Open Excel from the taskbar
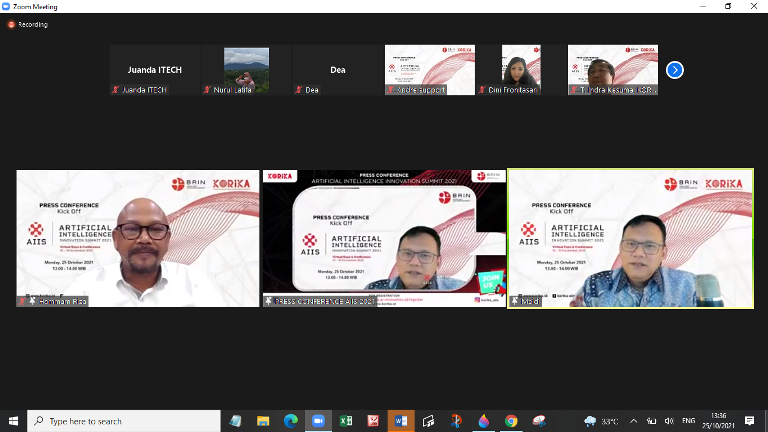The width and height of the screenshot is (768, 432). point(346,421)
